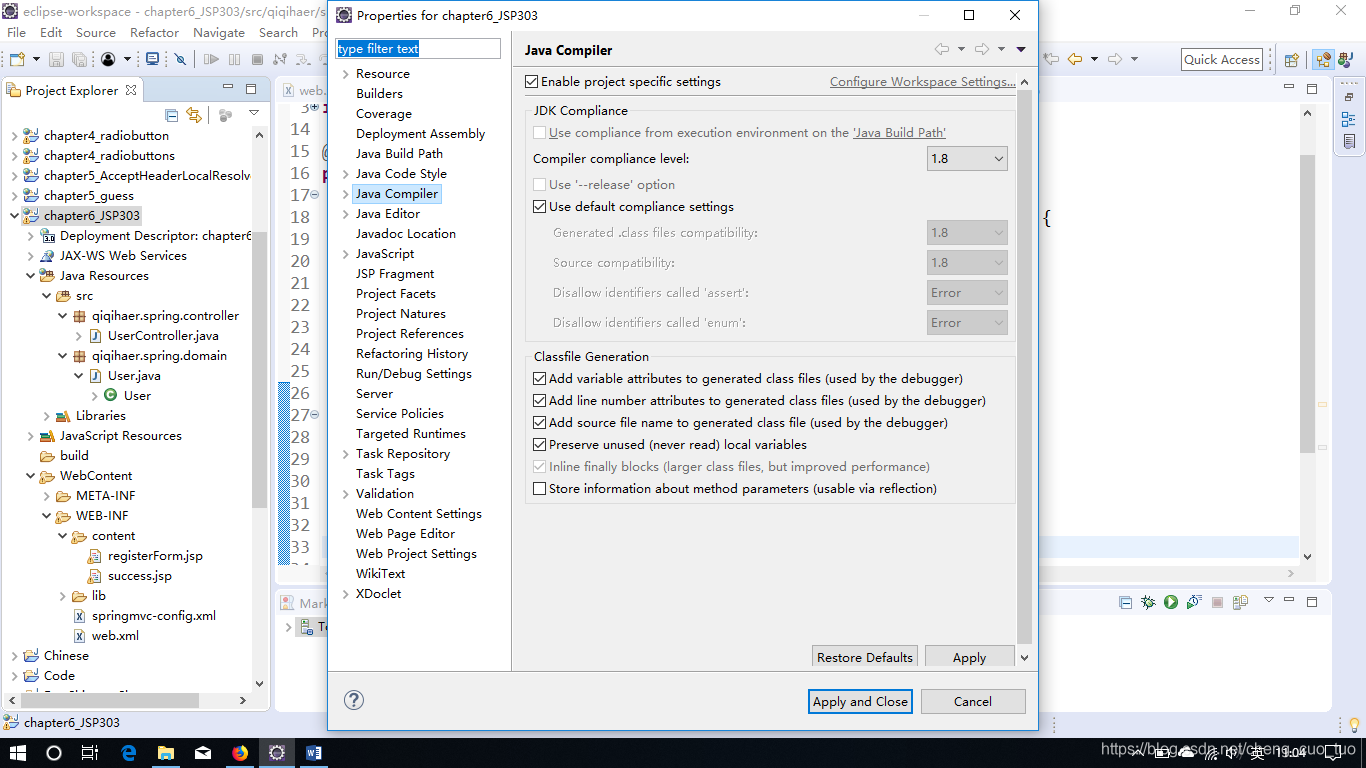Open File Explorer from the taskbar

166,752
